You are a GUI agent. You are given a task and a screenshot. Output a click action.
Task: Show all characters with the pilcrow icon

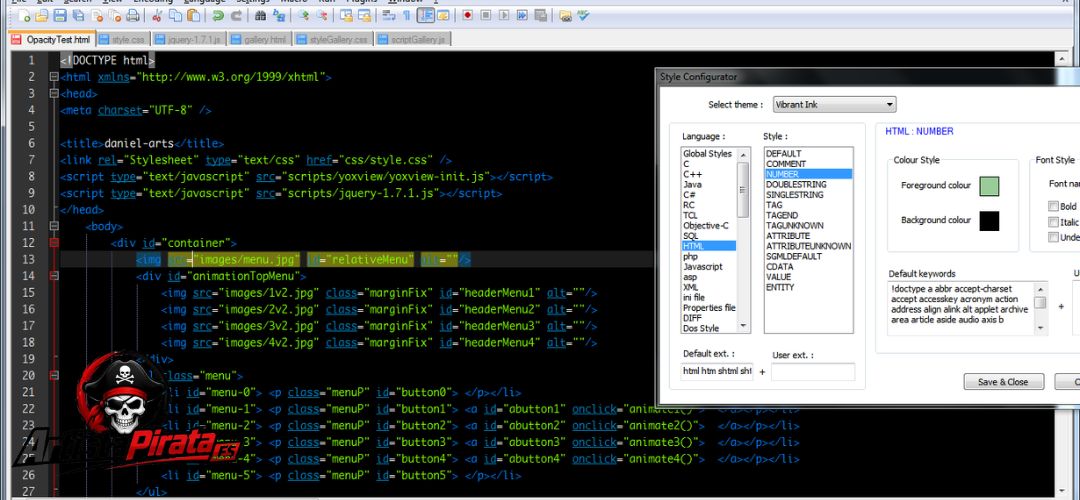click(x=406, y=15)
